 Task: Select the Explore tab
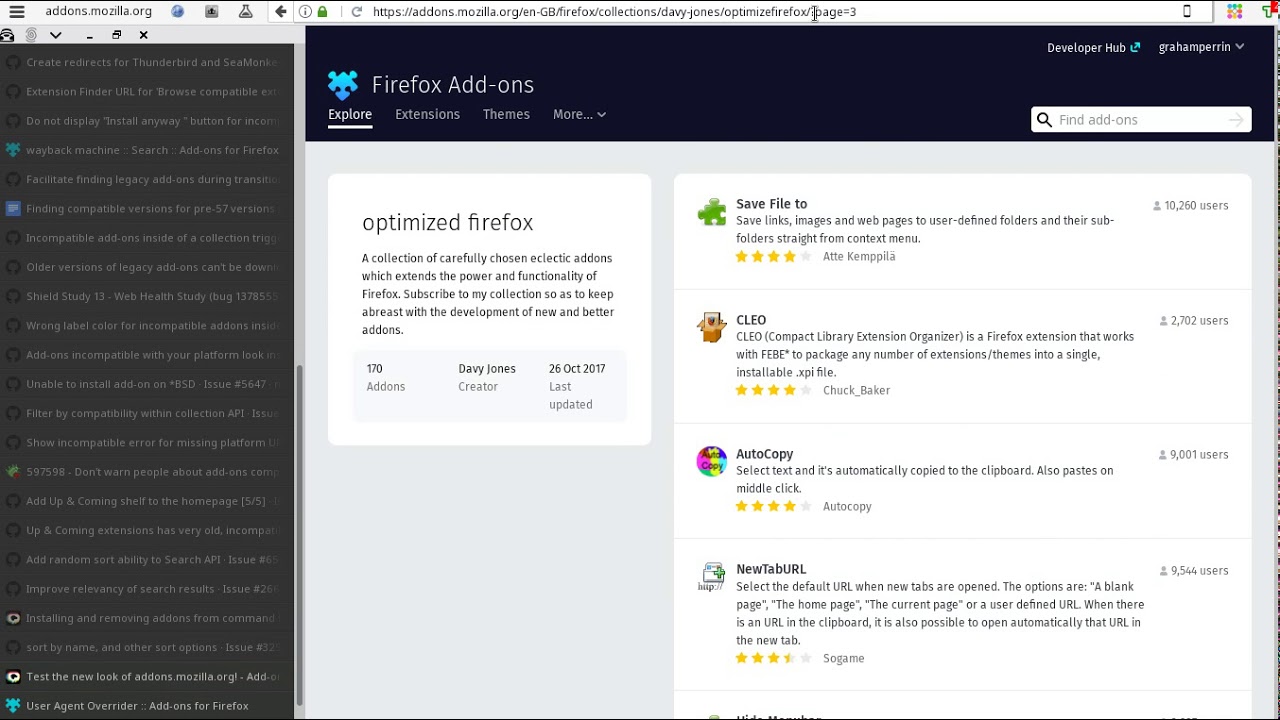350,114
